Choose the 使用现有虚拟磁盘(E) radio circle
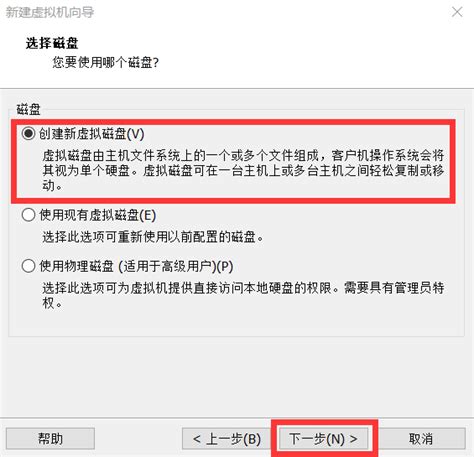 pyautogui.click(x=28, y=215)
